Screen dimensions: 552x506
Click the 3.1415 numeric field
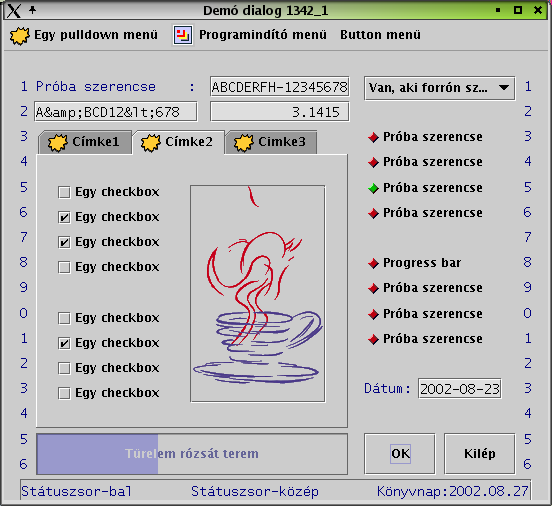[x=280, y=112]
